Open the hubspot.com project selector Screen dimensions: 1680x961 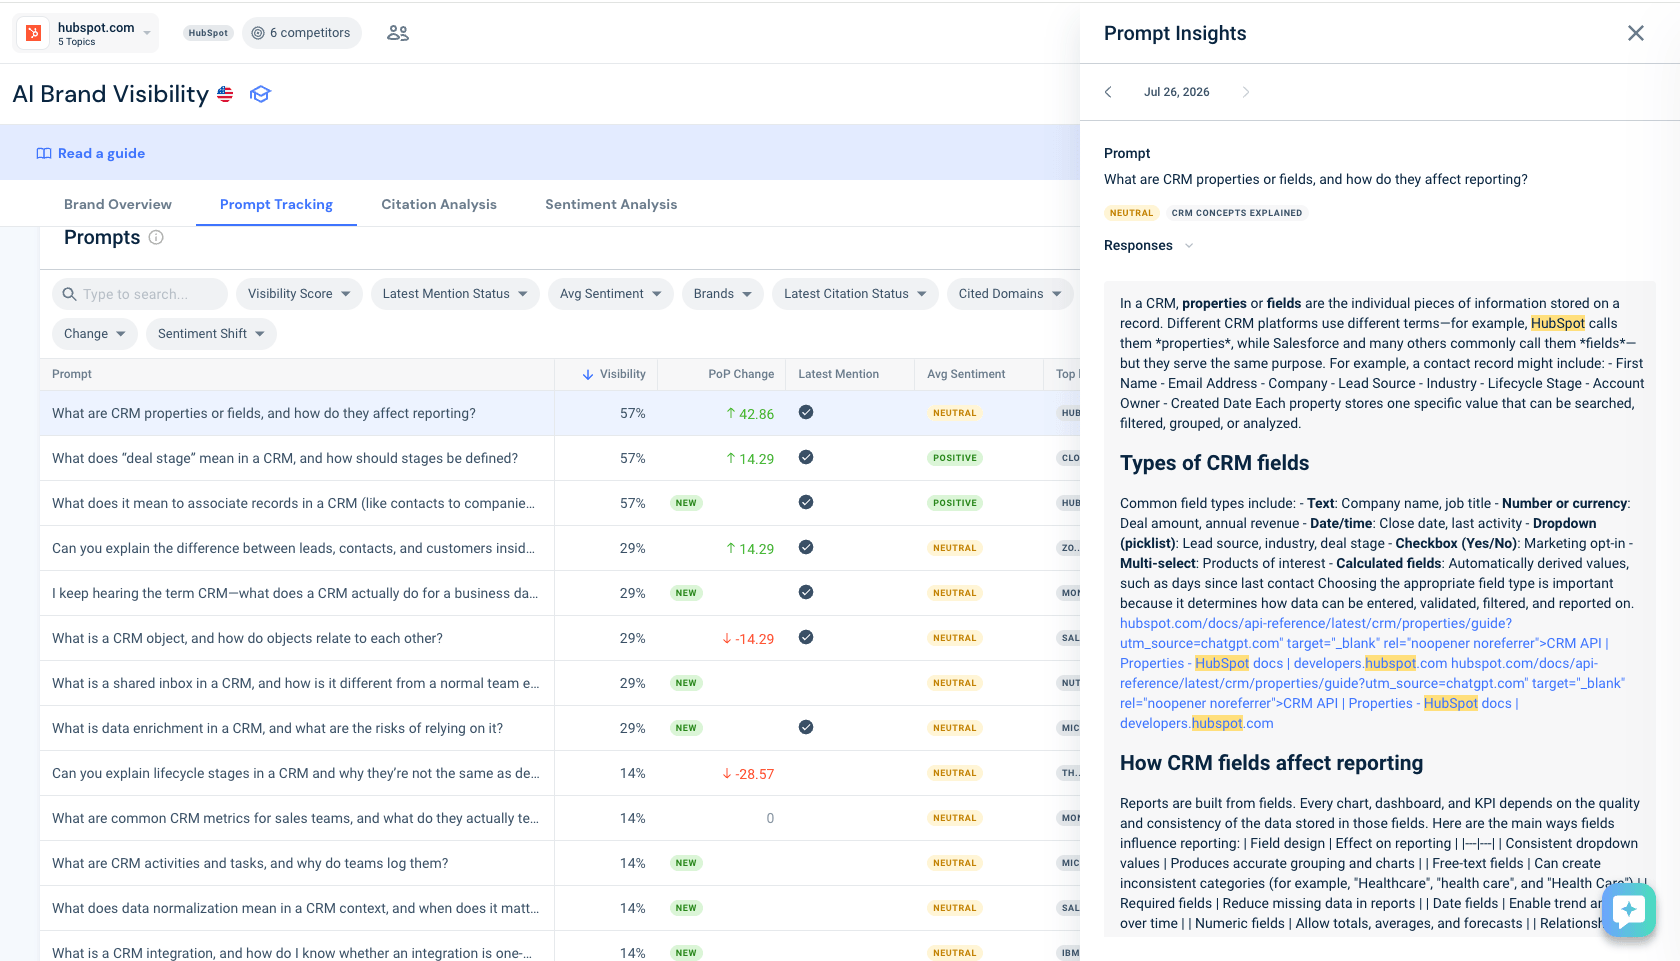(87, 33)
